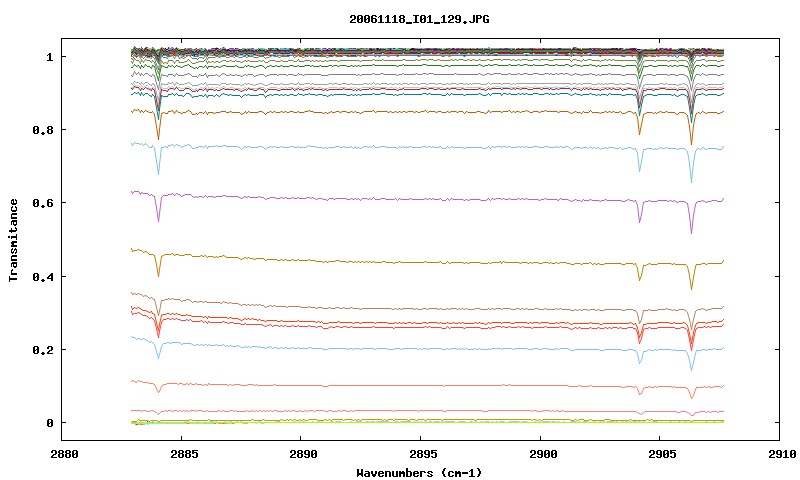
Task: Click the y-axis tick label 0.4
Action: (x=43, y=277)
